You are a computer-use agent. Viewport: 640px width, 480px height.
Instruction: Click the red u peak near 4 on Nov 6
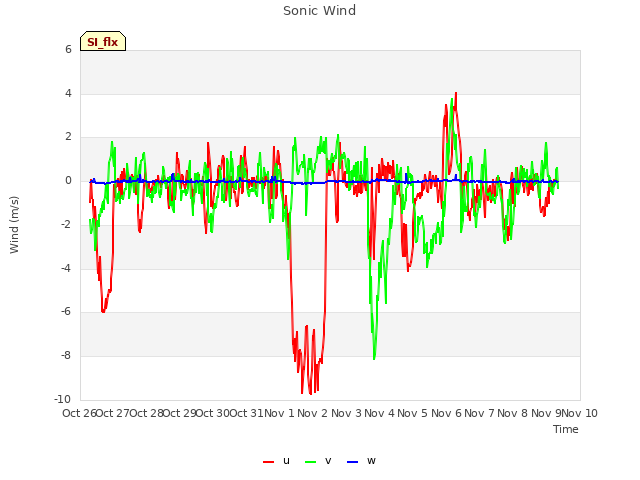(456, 93)
